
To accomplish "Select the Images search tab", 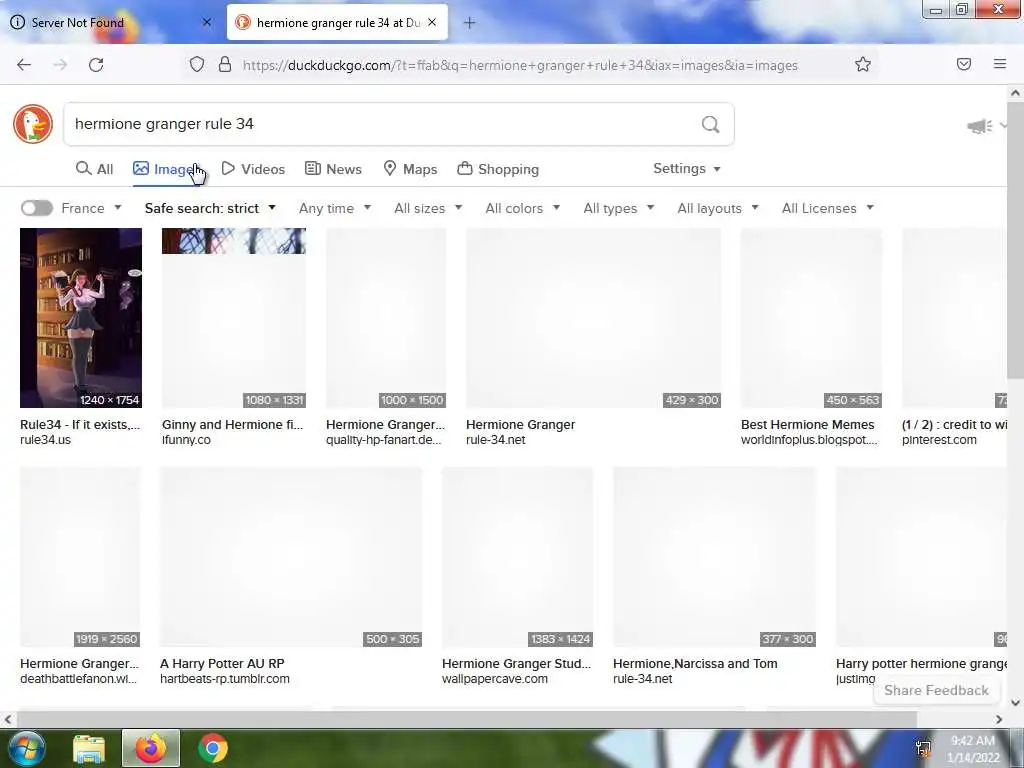I will (167, 169).
